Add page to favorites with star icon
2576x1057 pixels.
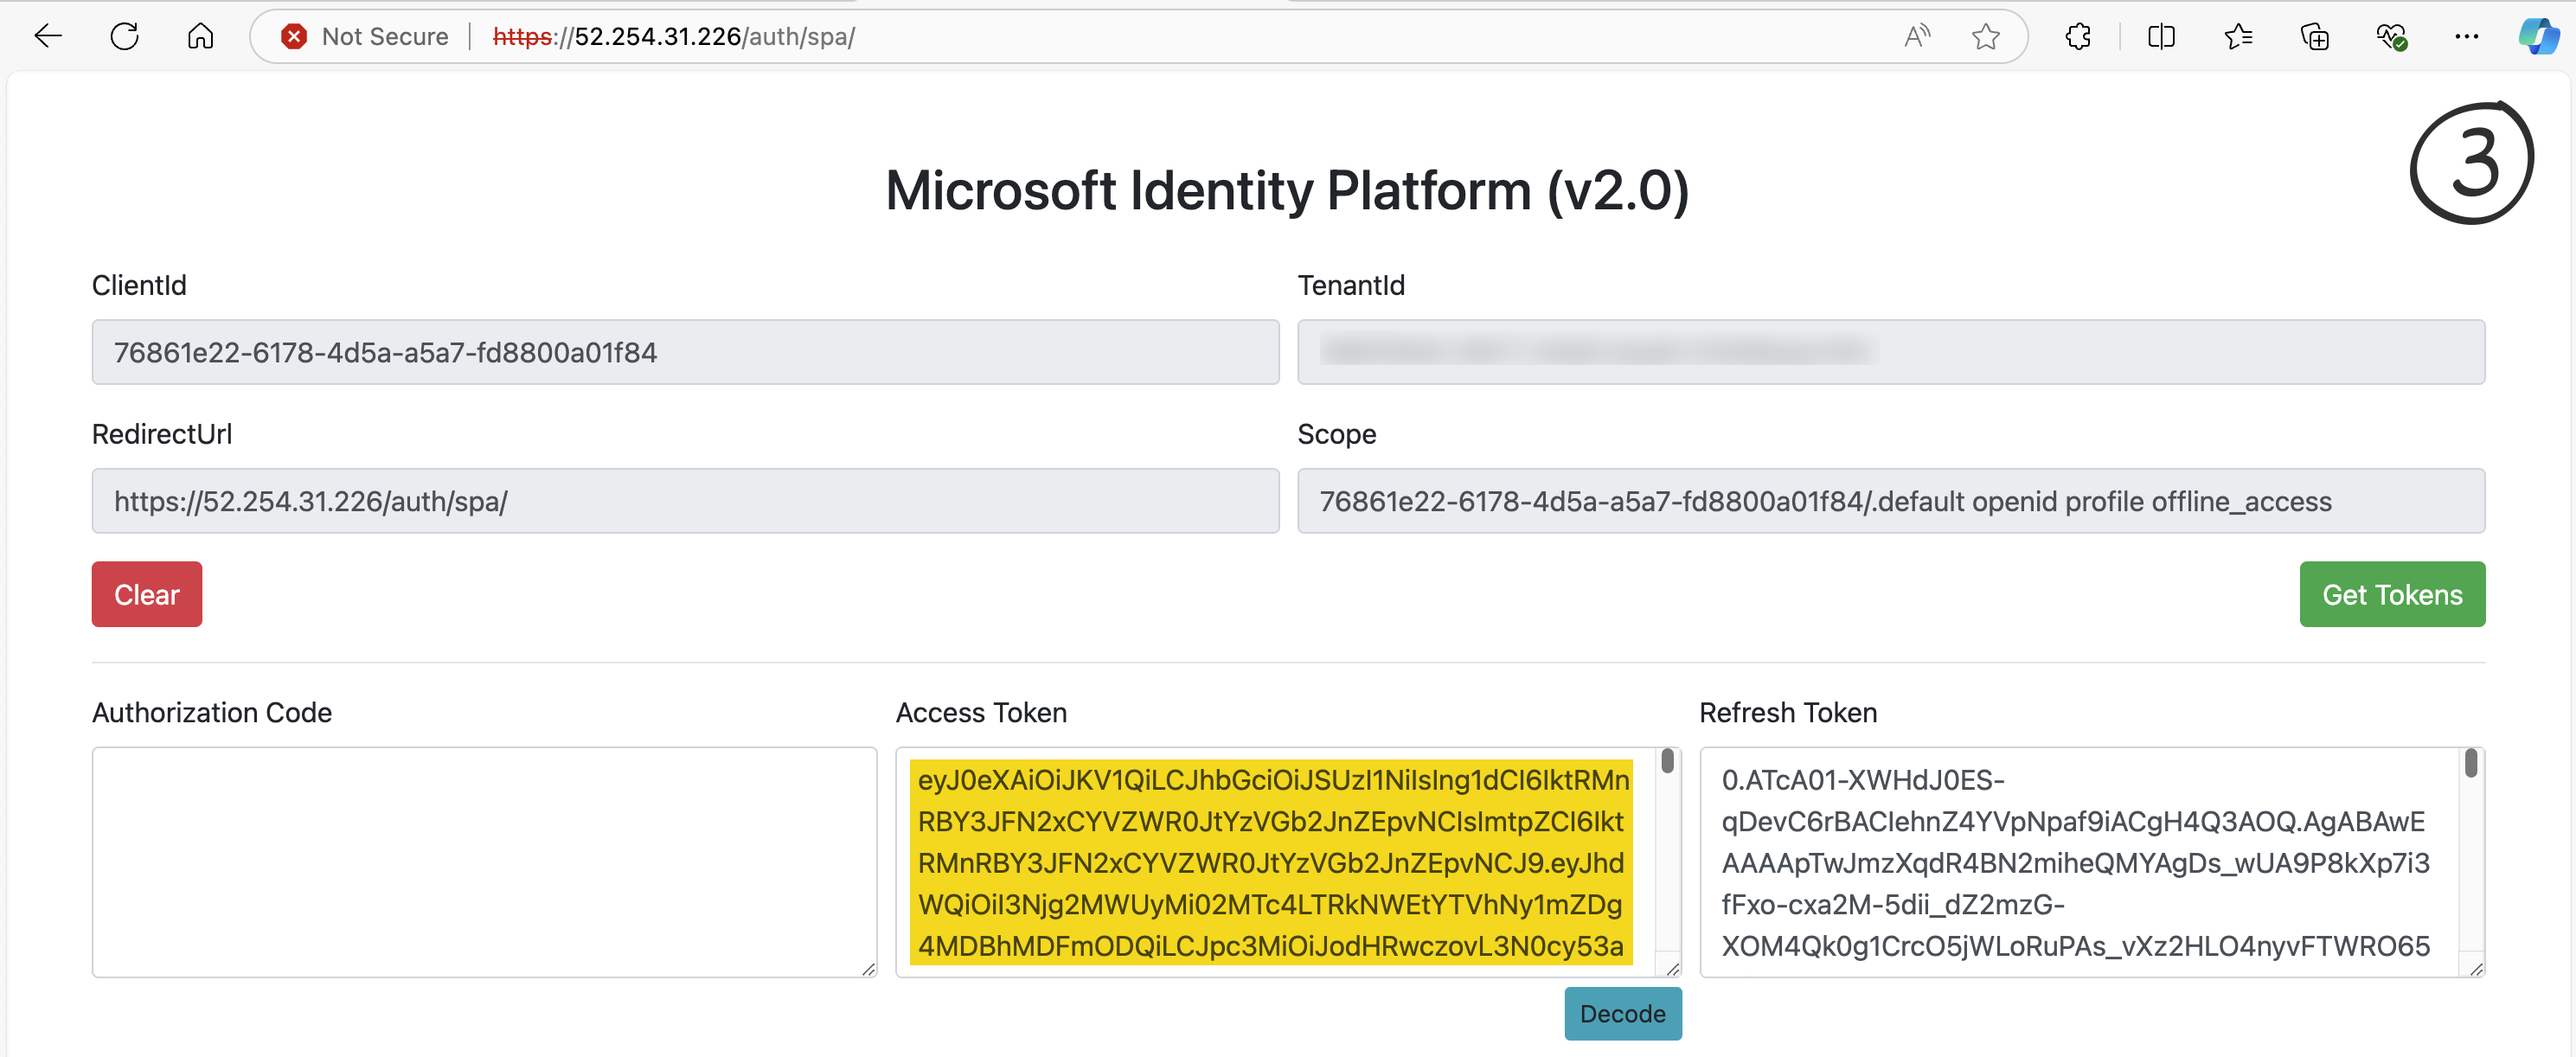(x=1986, y=37)
